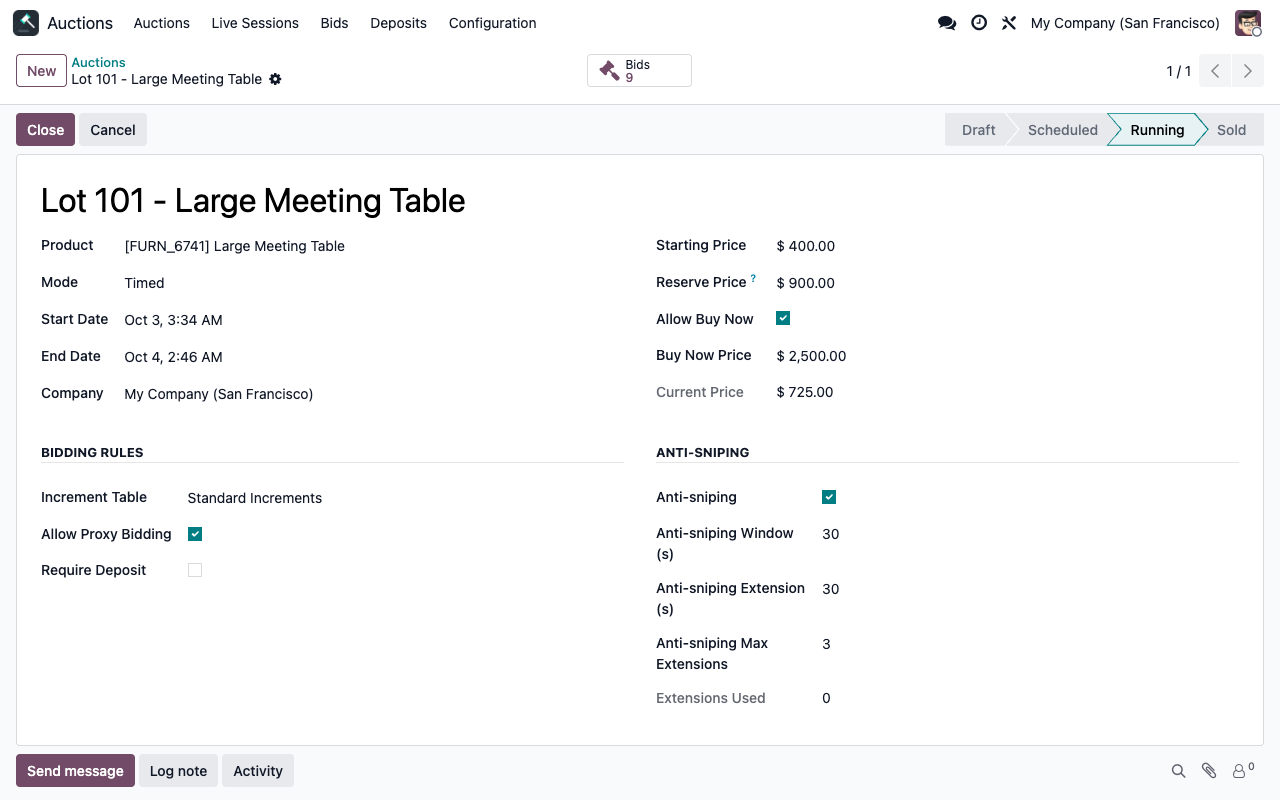Edit the Buy Now Price field
This screenshot has height=800, width=1280.
pyautogui.click(x=1007, y=356)
